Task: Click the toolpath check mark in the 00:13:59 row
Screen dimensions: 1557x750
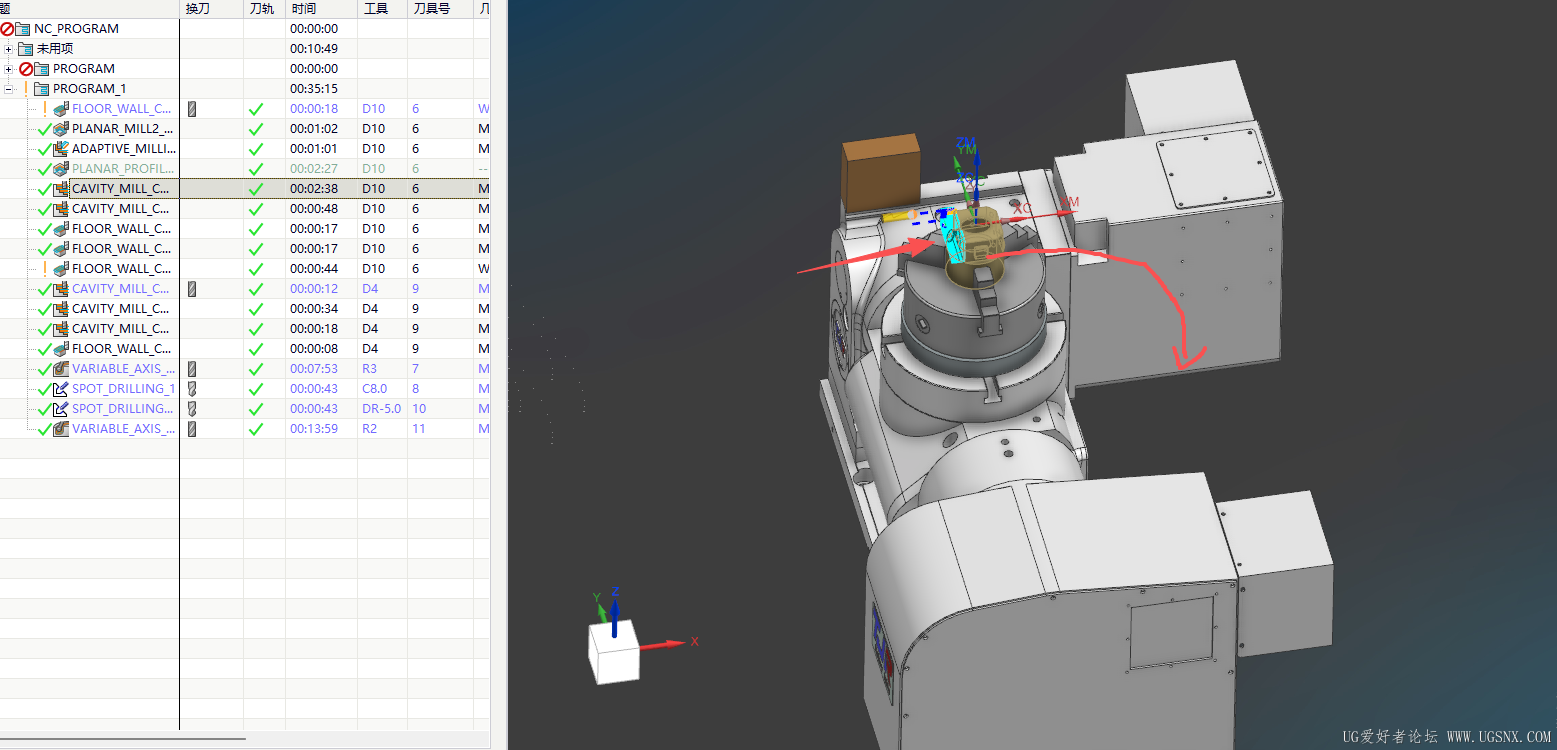Action: 256,429
